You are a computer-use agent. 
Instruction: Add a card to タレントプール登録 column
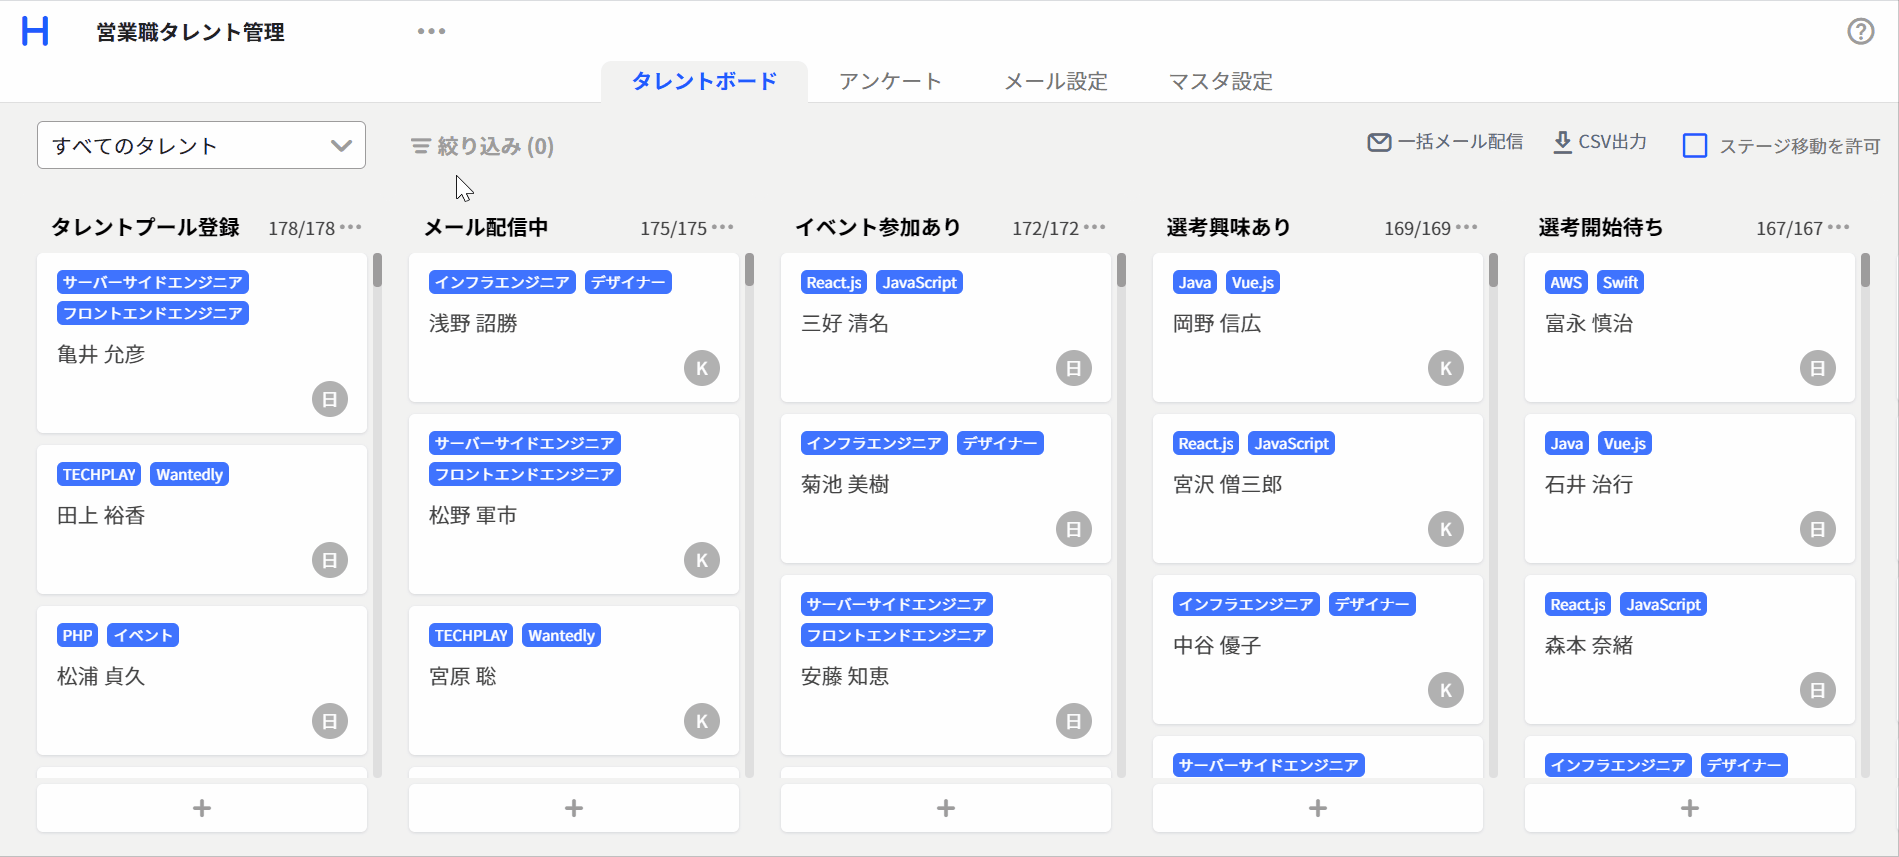point(201,808)
